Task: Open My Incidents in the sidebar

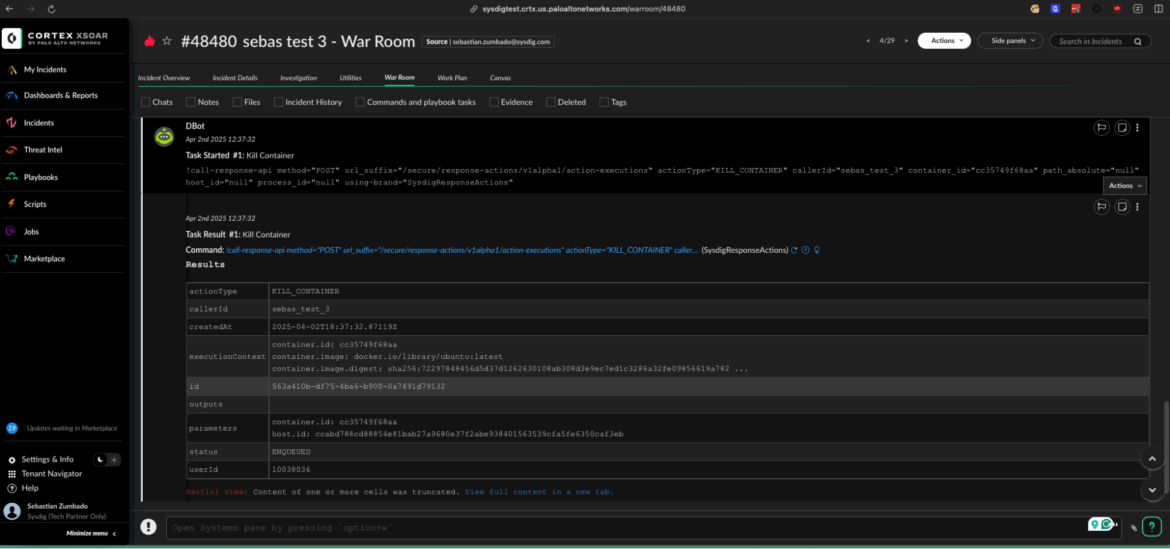Action: click(45, 69)
